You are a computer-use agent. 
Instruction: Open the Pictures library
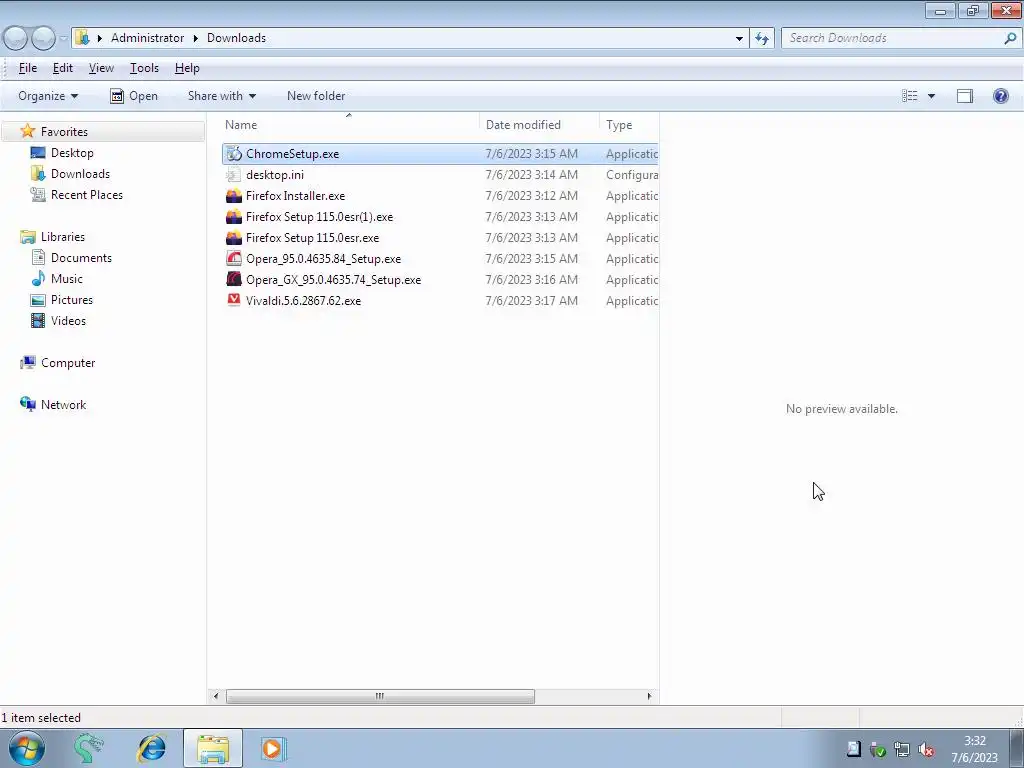point(72,299)
